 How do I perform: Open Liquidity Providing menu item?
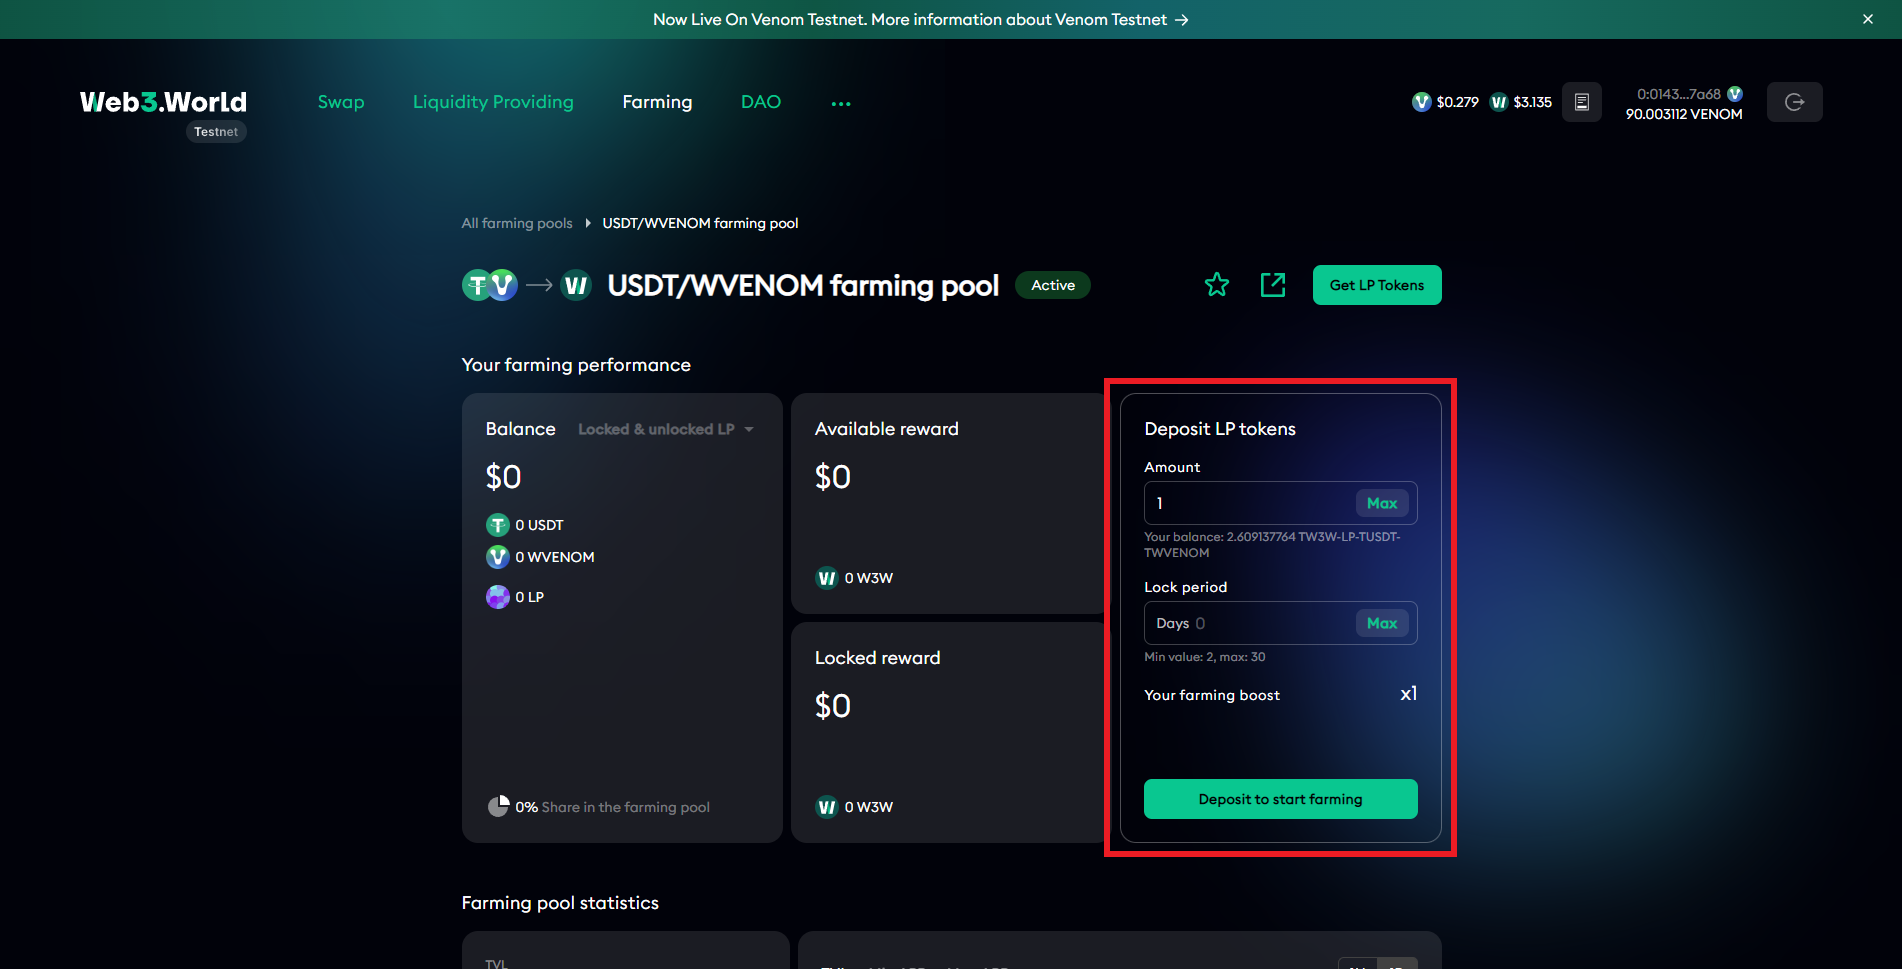(493, 102)
